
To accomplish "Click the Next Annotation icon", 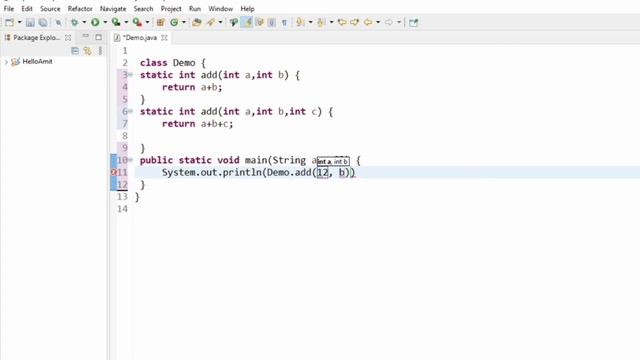I will click(x=300, y=22).
